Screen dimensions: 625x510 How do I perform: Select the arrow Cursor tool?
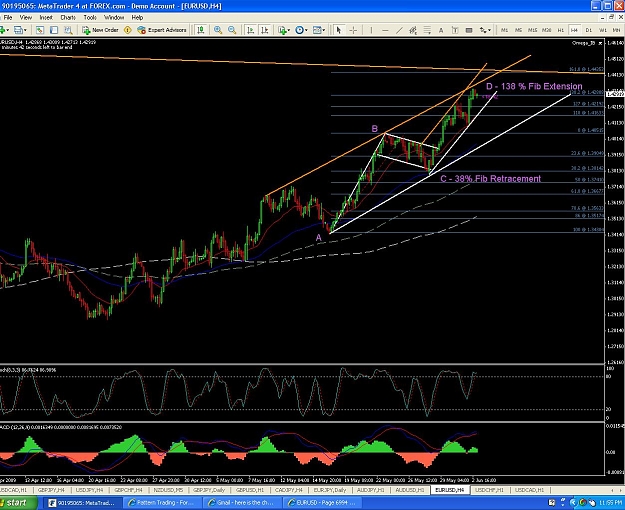point(339,30)
